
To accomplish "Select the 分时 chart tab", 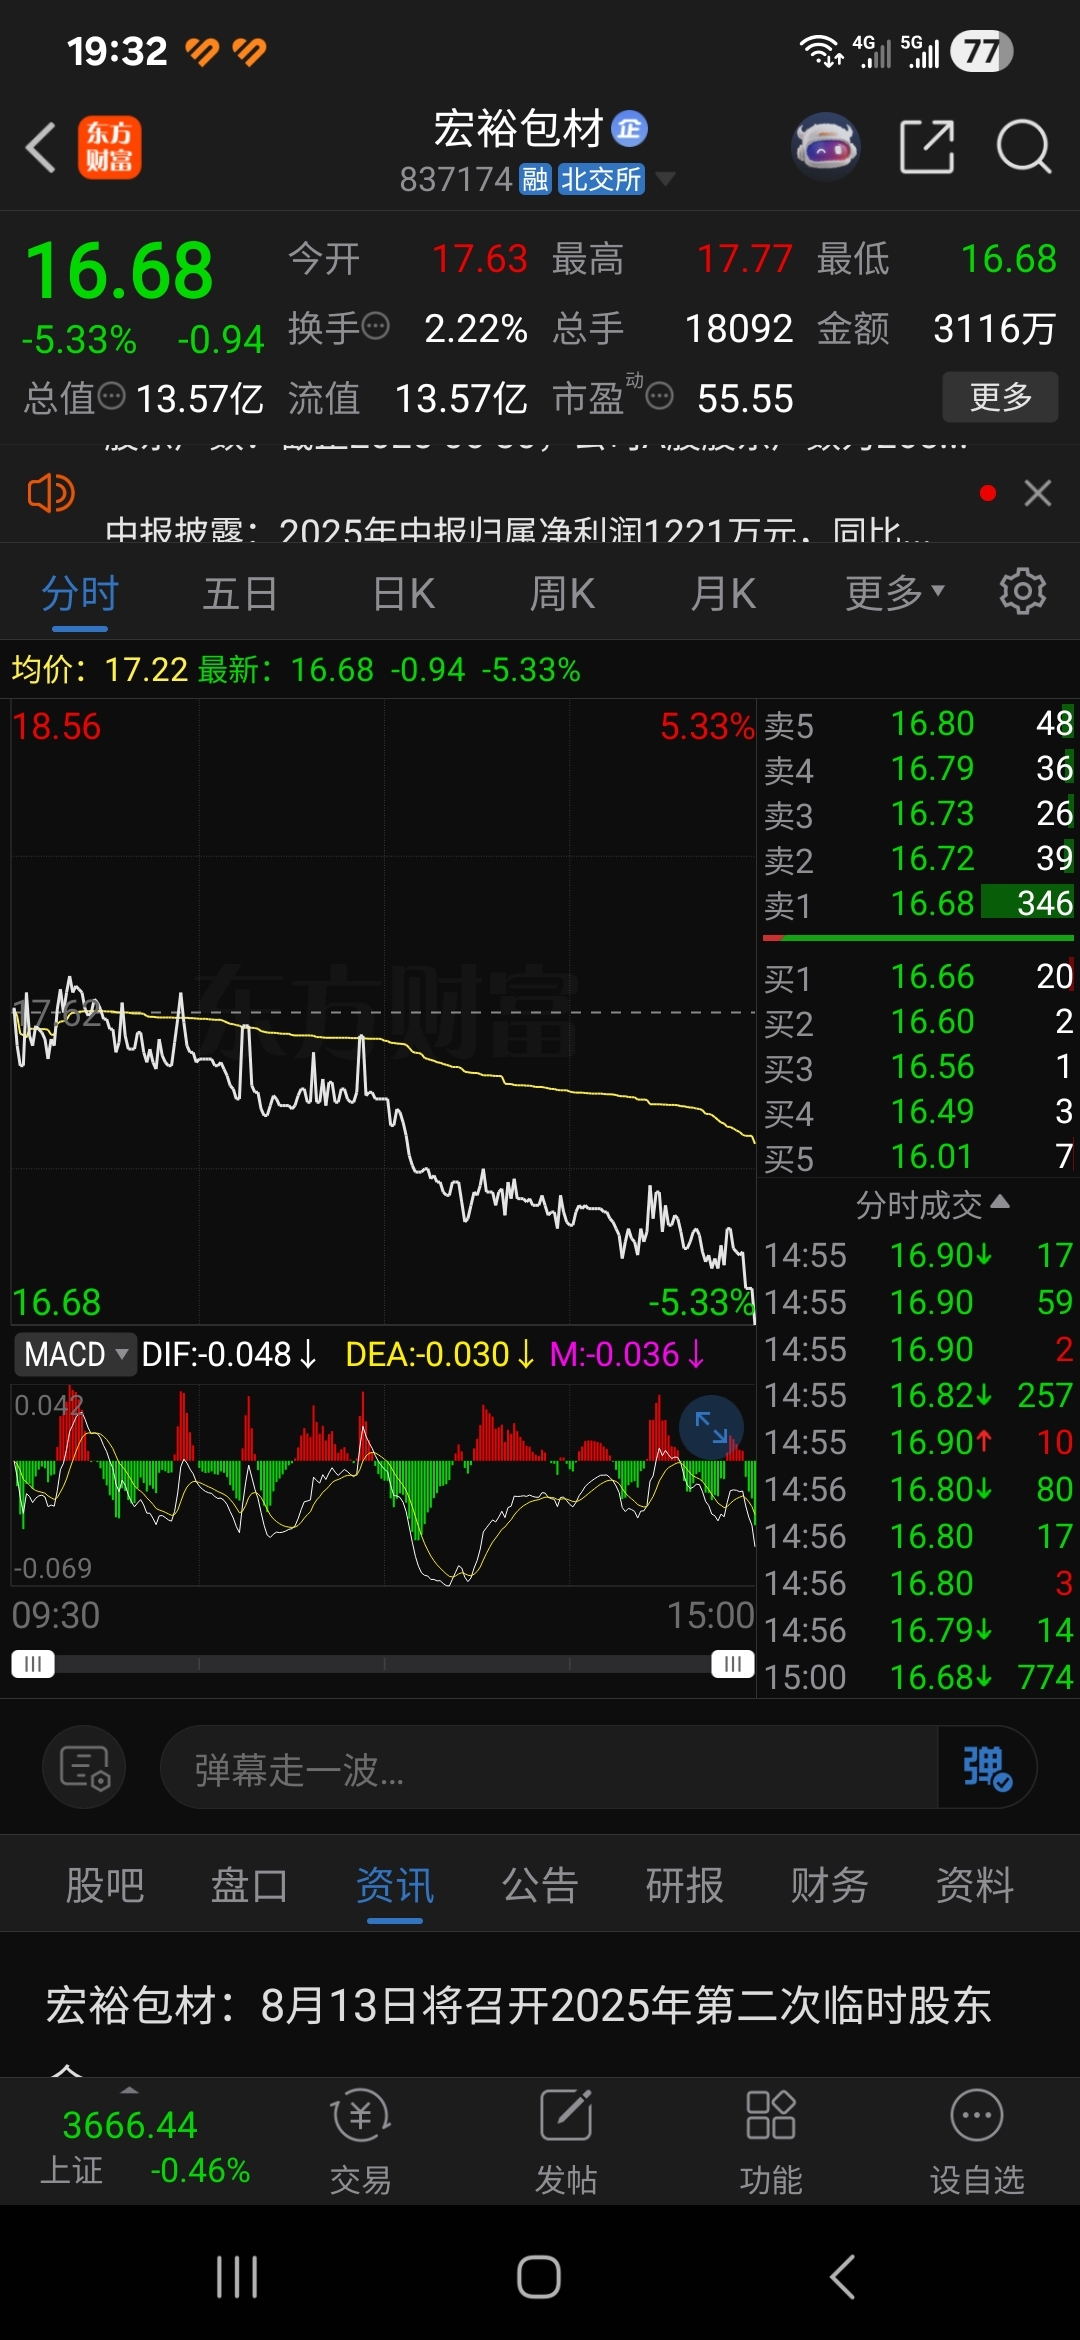I will (80, 594).
